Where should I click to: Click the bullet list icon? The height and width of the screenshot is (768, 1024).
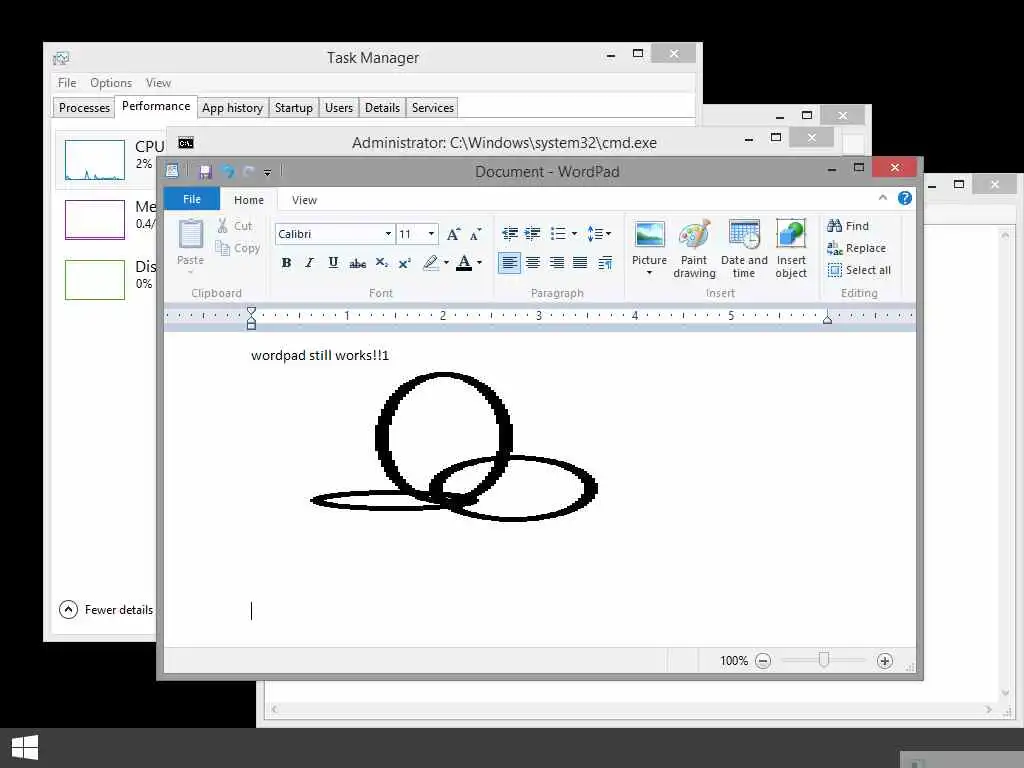click(558, 234)
